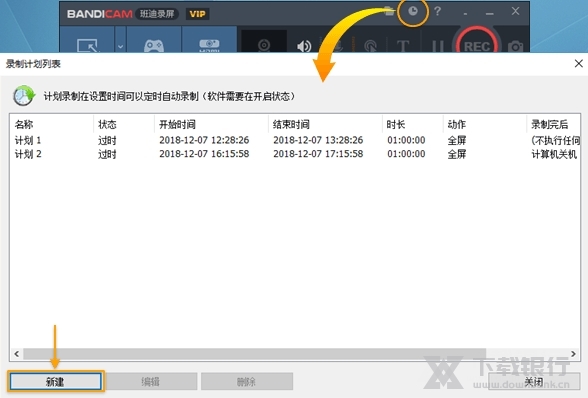
Task: Click the horizontal scrollbar thumb
Action: pyautogui.click(x=255, y=354)
